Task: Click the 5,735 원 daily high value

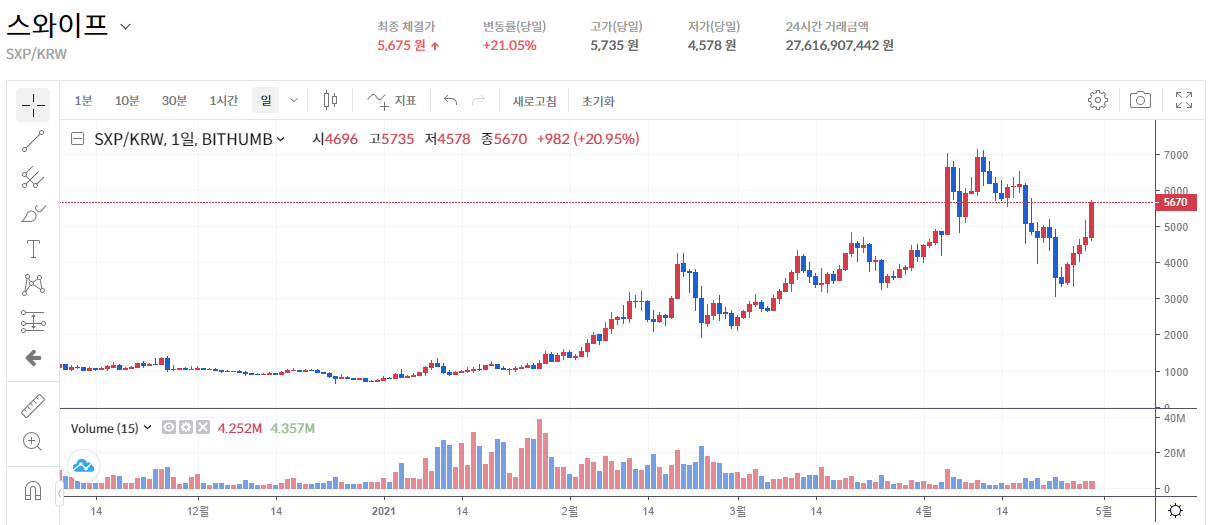Action: (614, 45)
